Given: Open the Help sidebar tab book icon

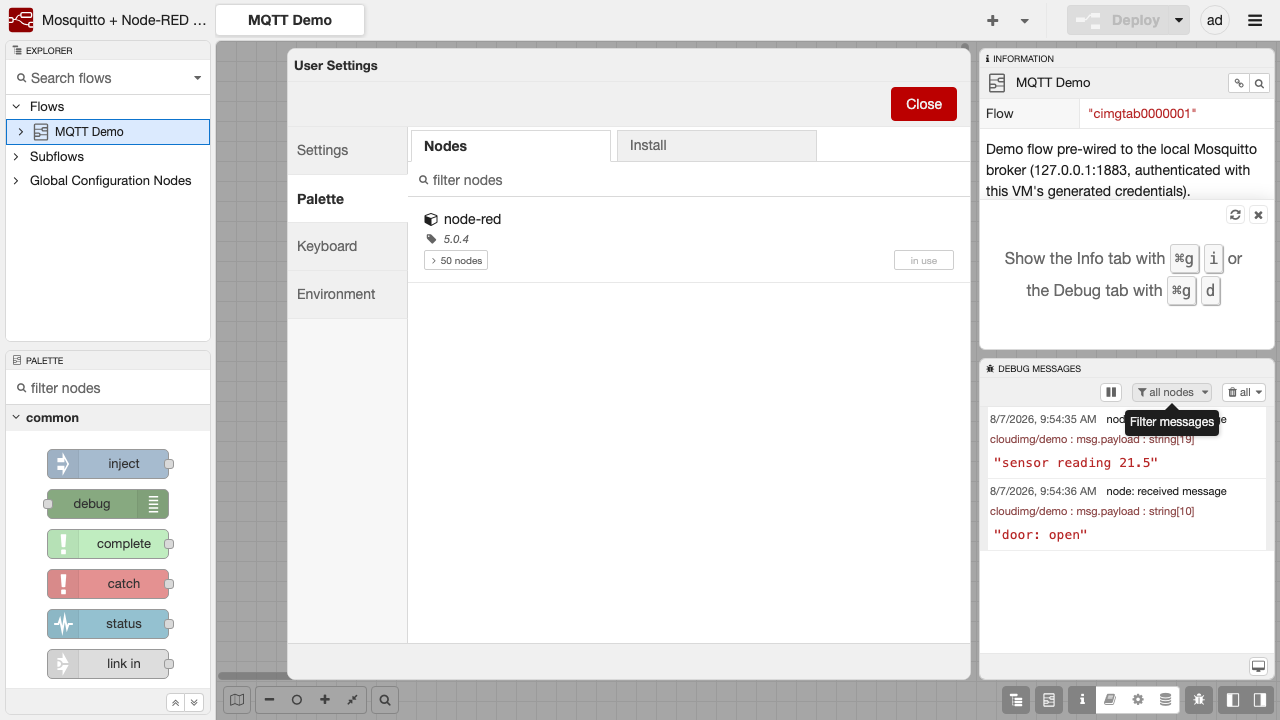Looking at the screenshot, I should [x=1110, y=700].
